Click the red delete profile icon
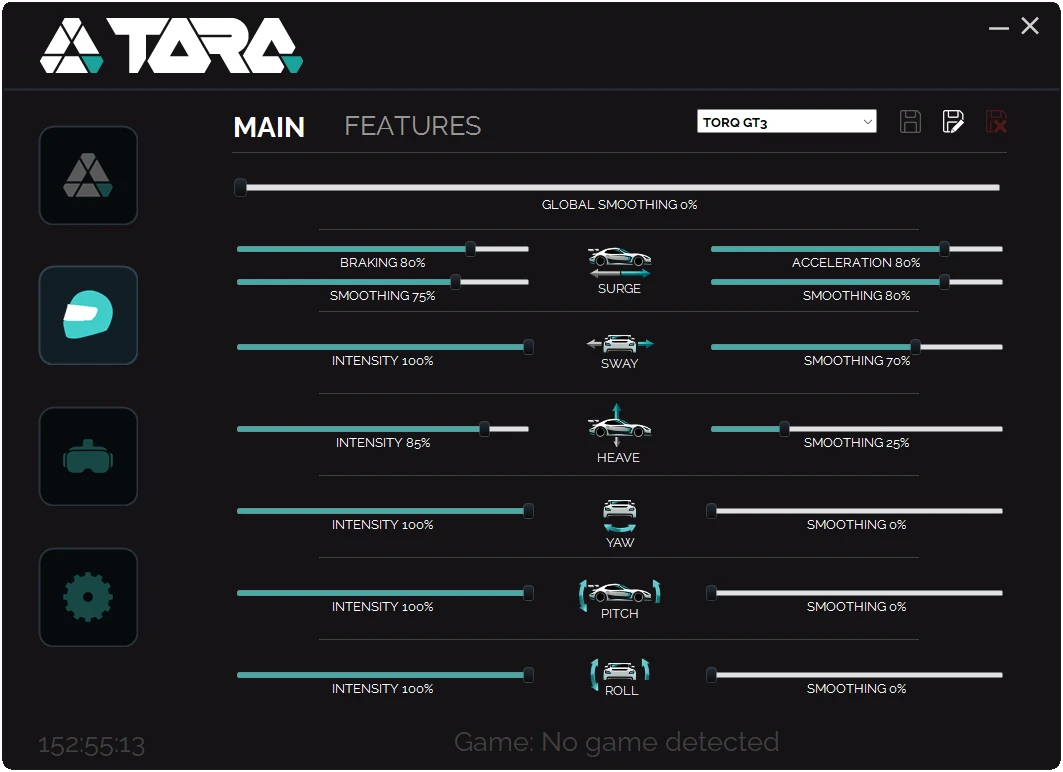This screenshot has height=772, width=1063. pos(996,122)
